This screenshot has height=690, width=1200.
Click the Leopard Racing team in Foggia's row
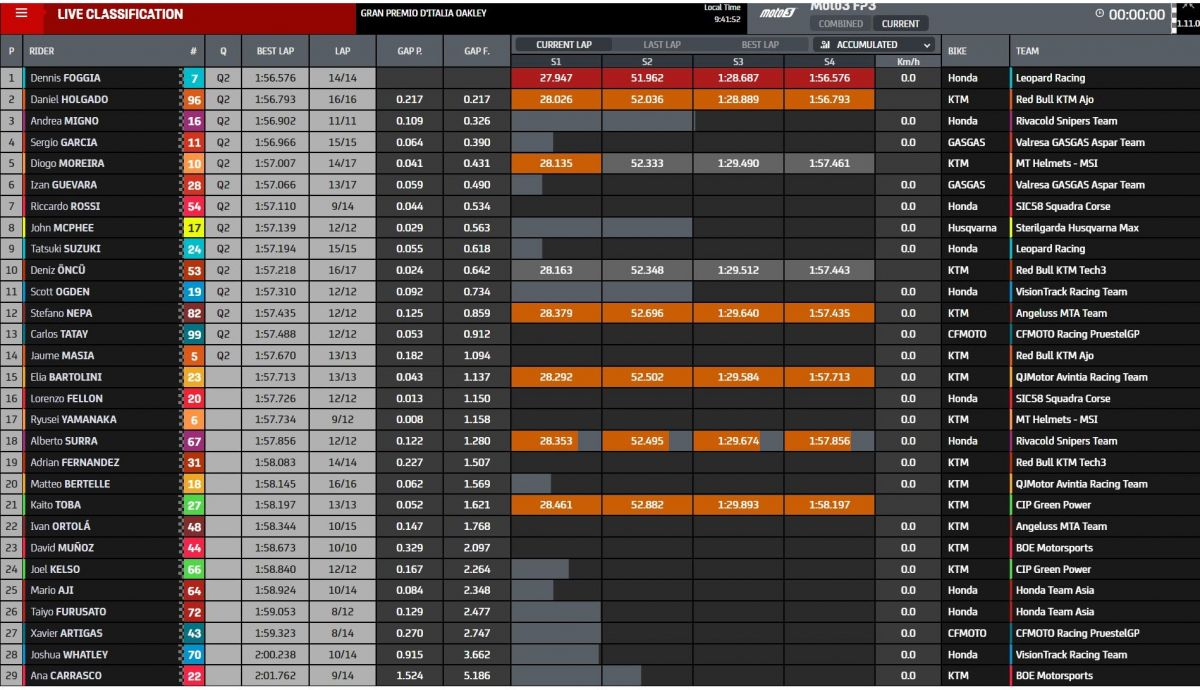pos(1050,78)
